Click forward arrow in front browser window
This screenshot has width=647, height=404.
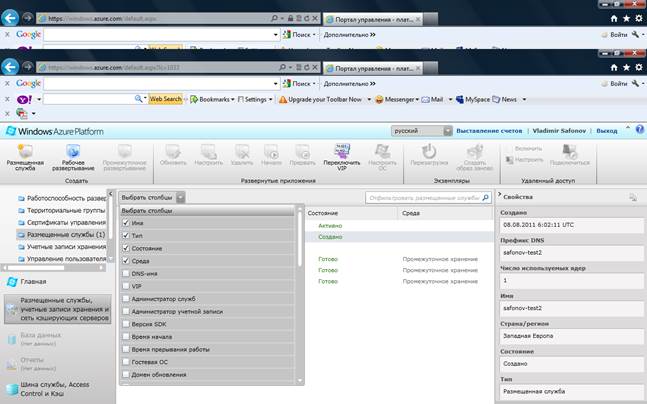tap(27, 67)
